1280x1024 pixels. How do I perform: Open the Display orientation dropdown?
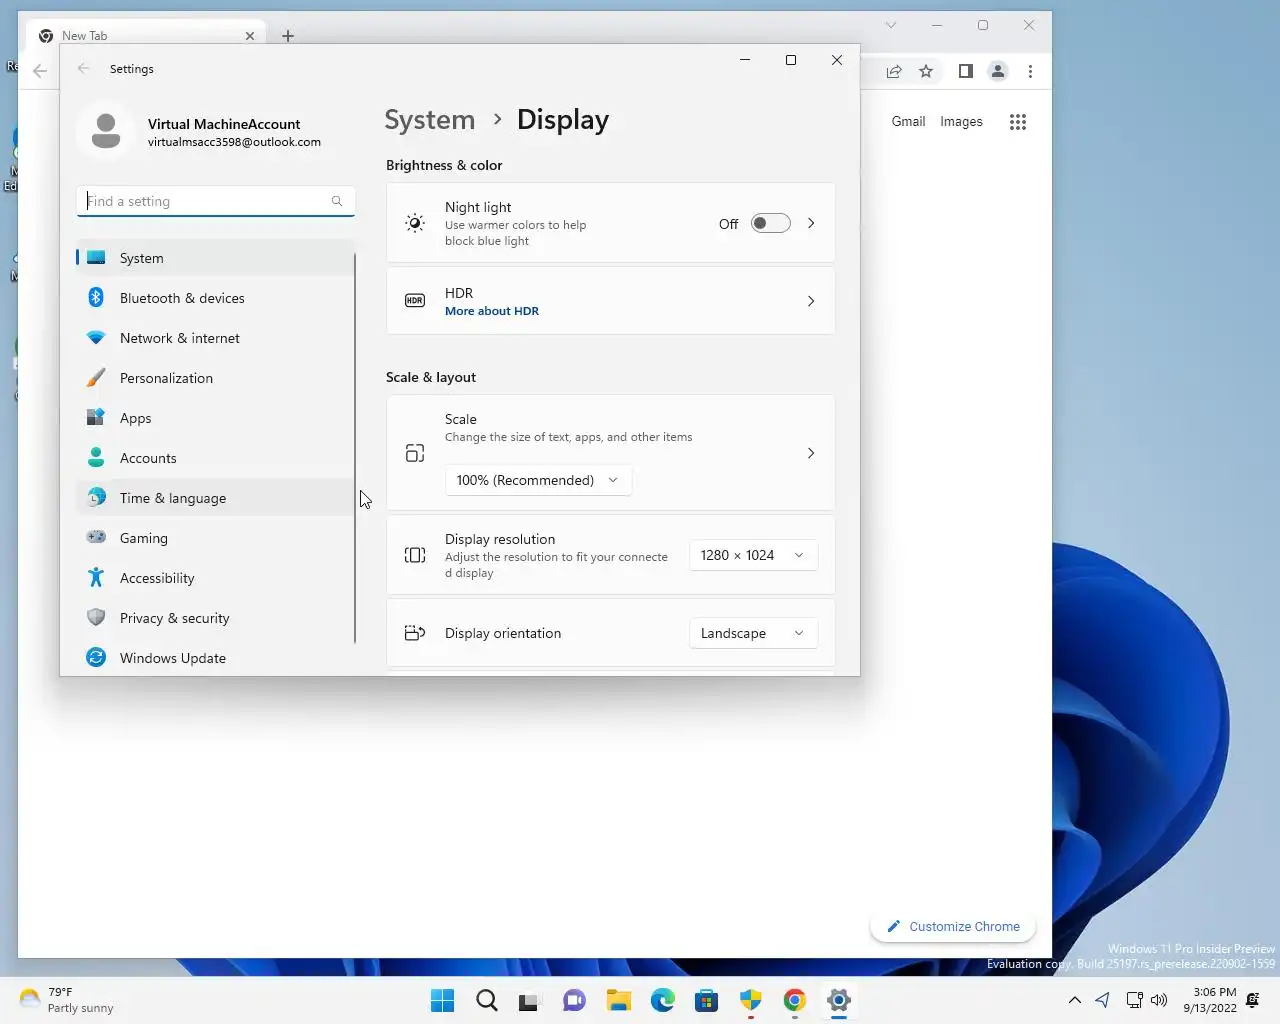(x=753, y=633)
